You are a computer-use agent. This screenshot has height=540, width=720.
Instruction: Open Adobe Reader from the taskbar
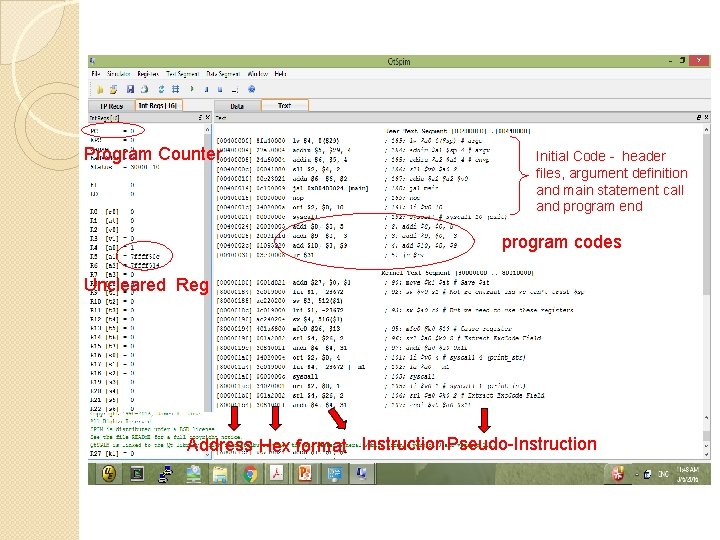(x=277, y=473)
